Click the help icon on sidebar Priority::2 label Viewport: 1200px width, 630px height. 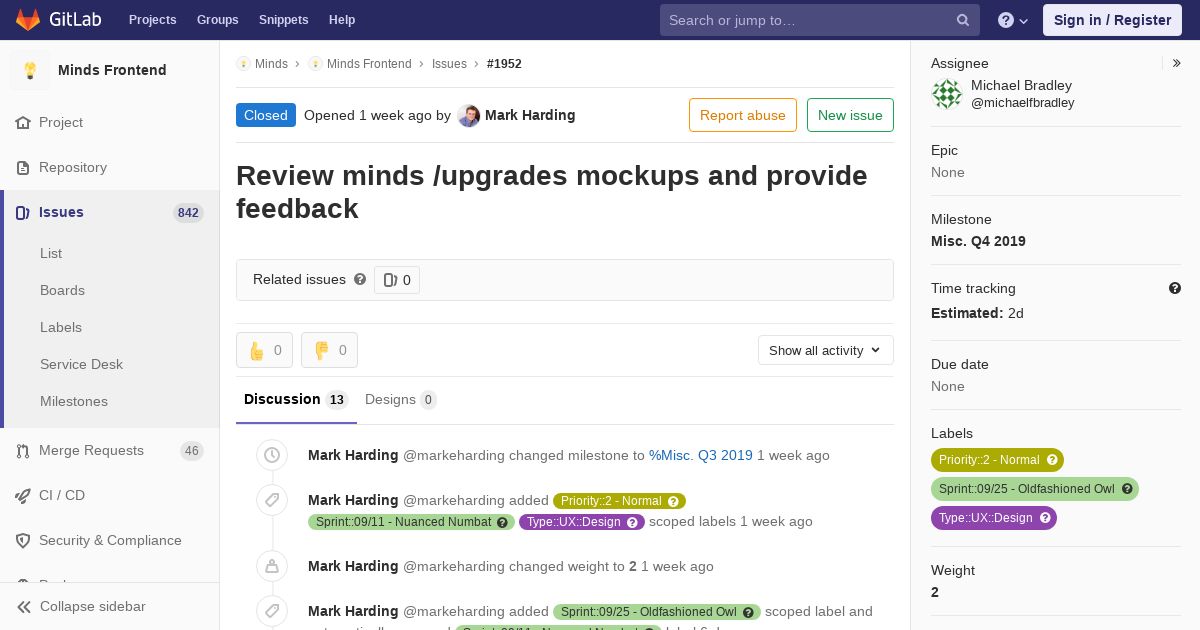(1051, 460)
